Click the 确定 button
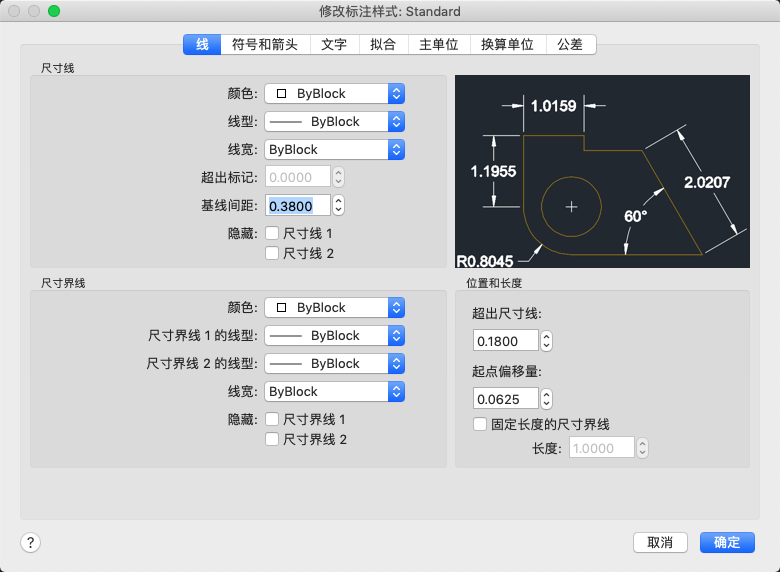Screen dimensions: 780x572 pos(727,542)
